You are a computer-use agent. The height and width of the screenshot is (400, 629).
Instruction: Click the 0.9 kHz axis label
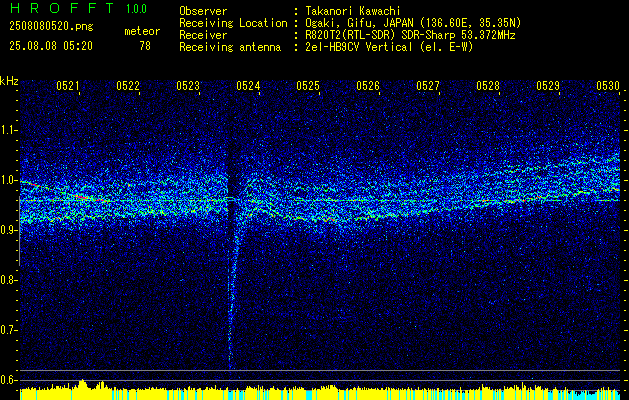tap(7, 230)
